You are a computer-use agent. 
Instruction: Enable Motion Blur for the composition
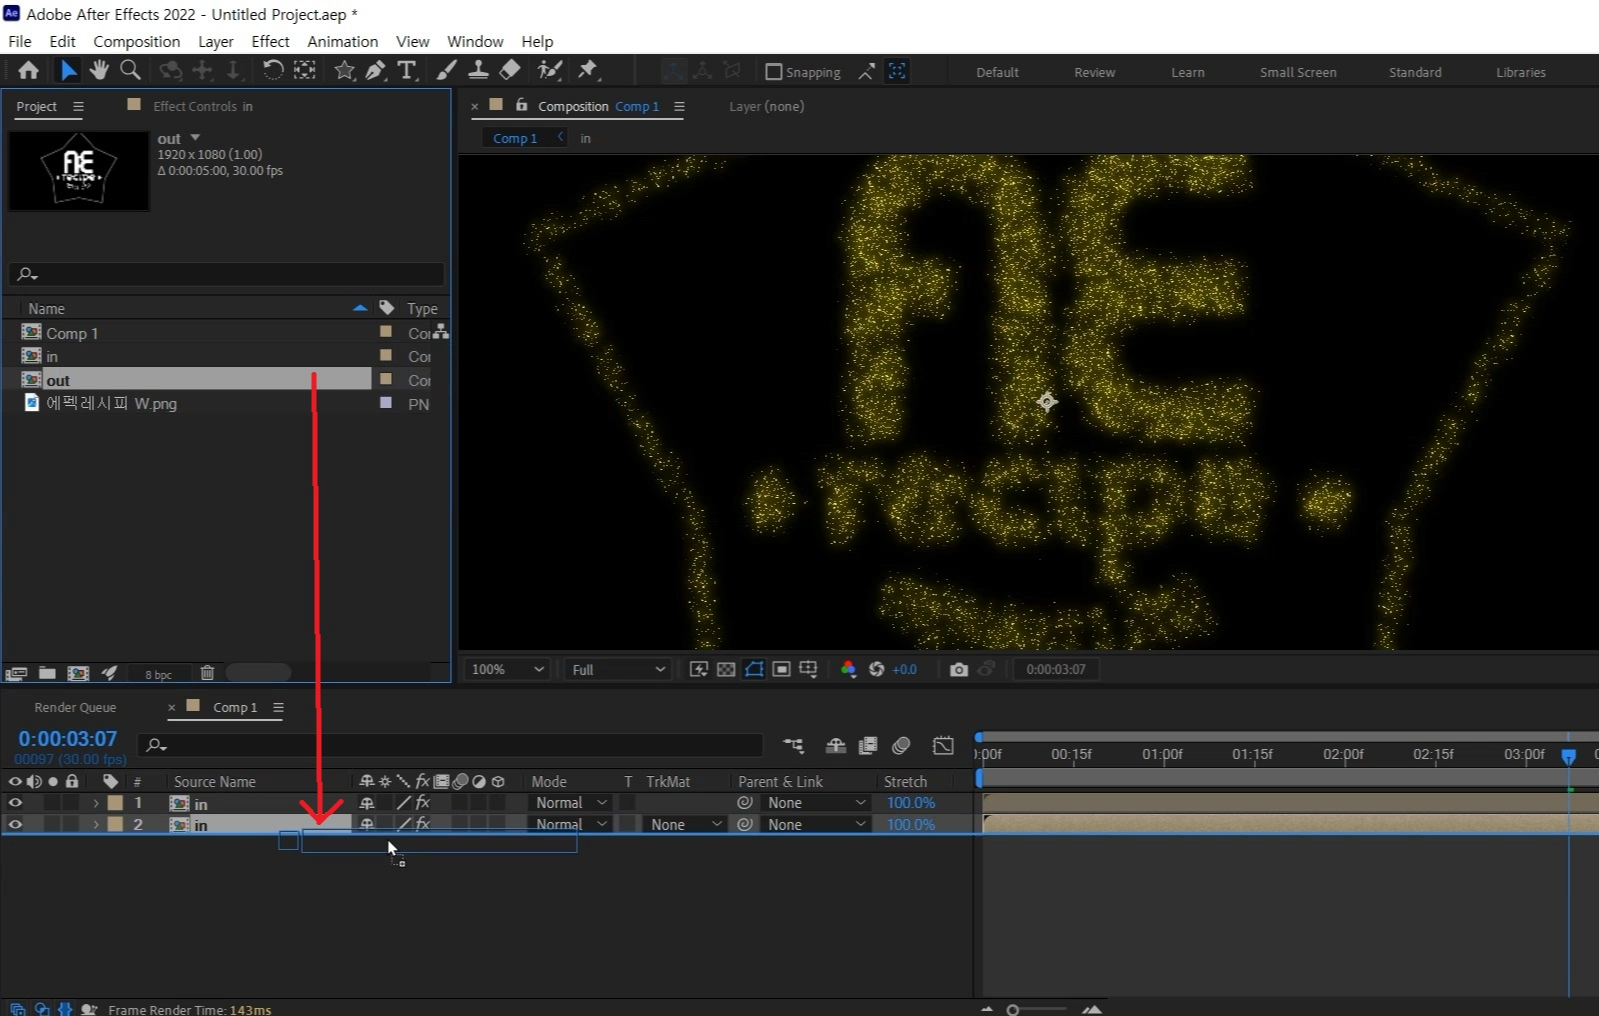click(901, 745)
